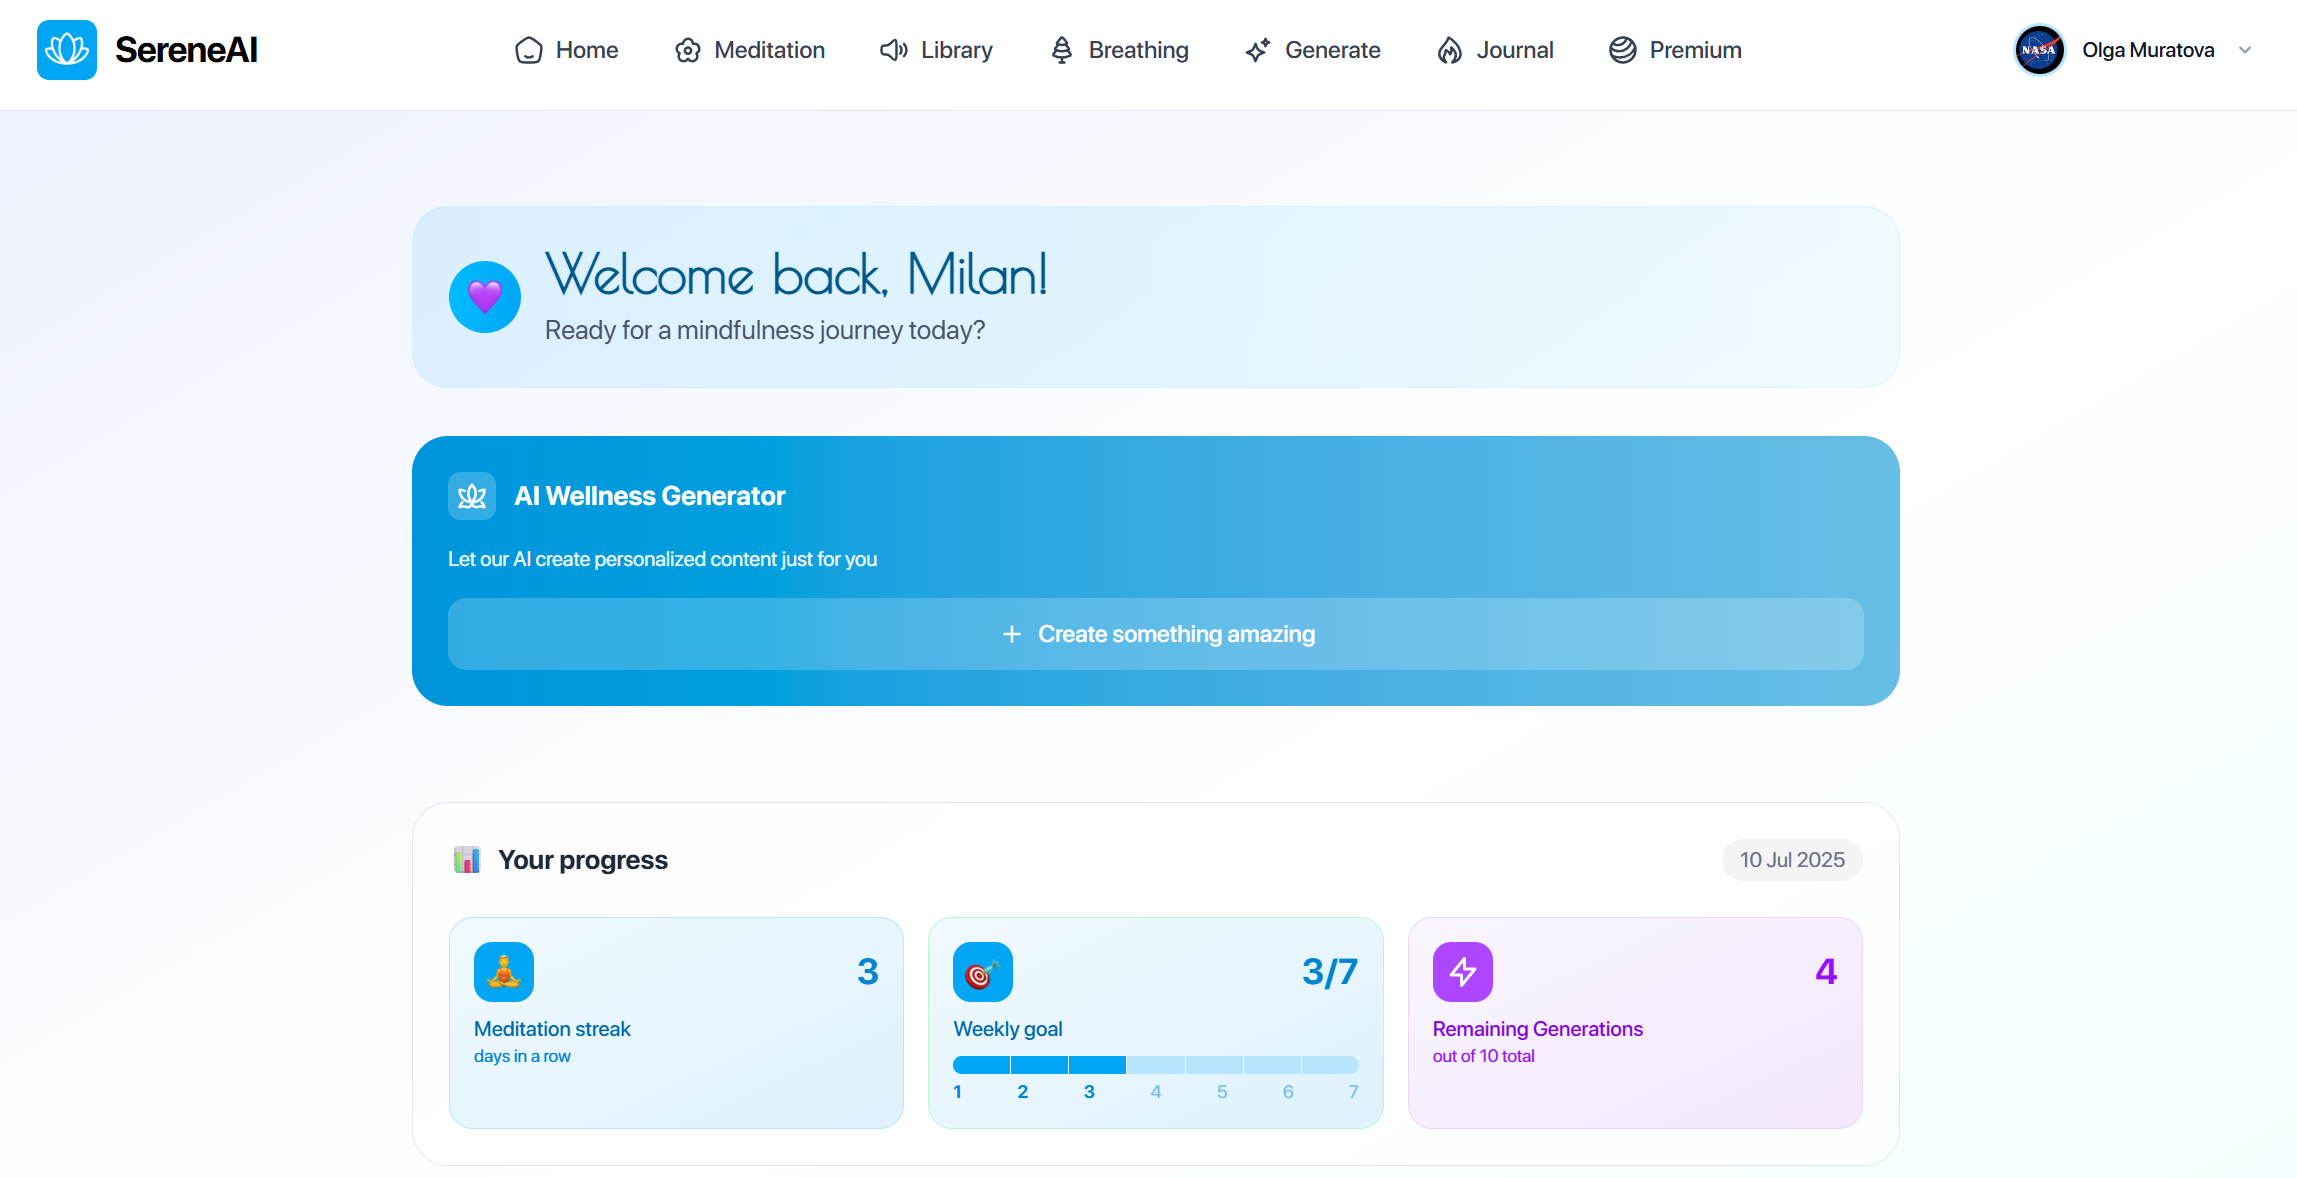Screen dimensions: 2297x1178
Task: Open the Home navigation item
Action: click(567, 50)
